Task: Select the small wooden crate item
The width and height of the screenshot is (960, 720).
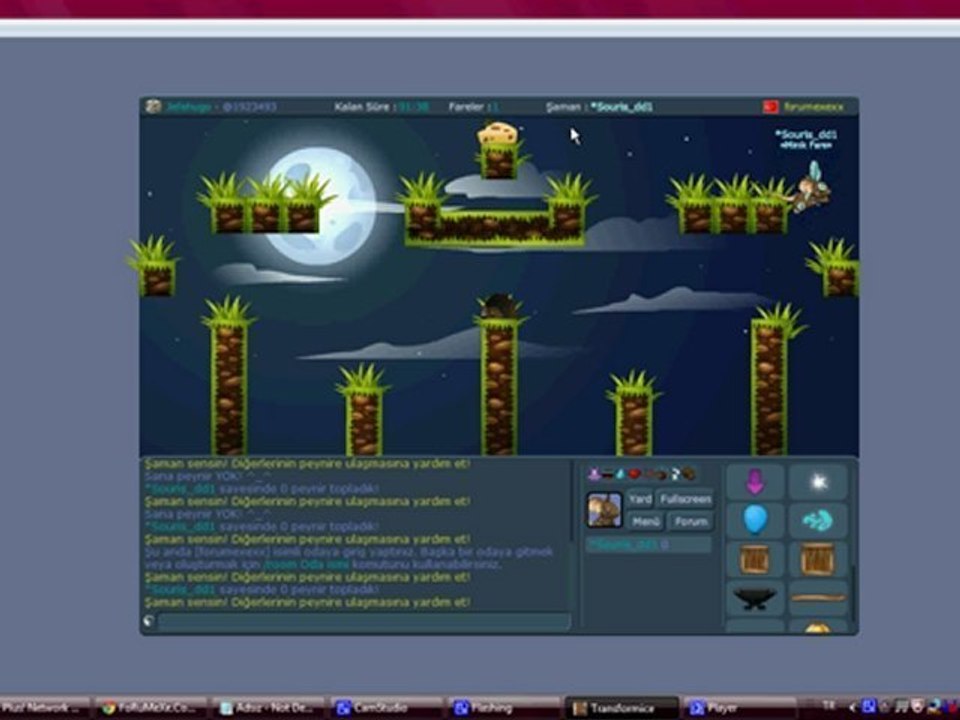Action: coord(755,559)
